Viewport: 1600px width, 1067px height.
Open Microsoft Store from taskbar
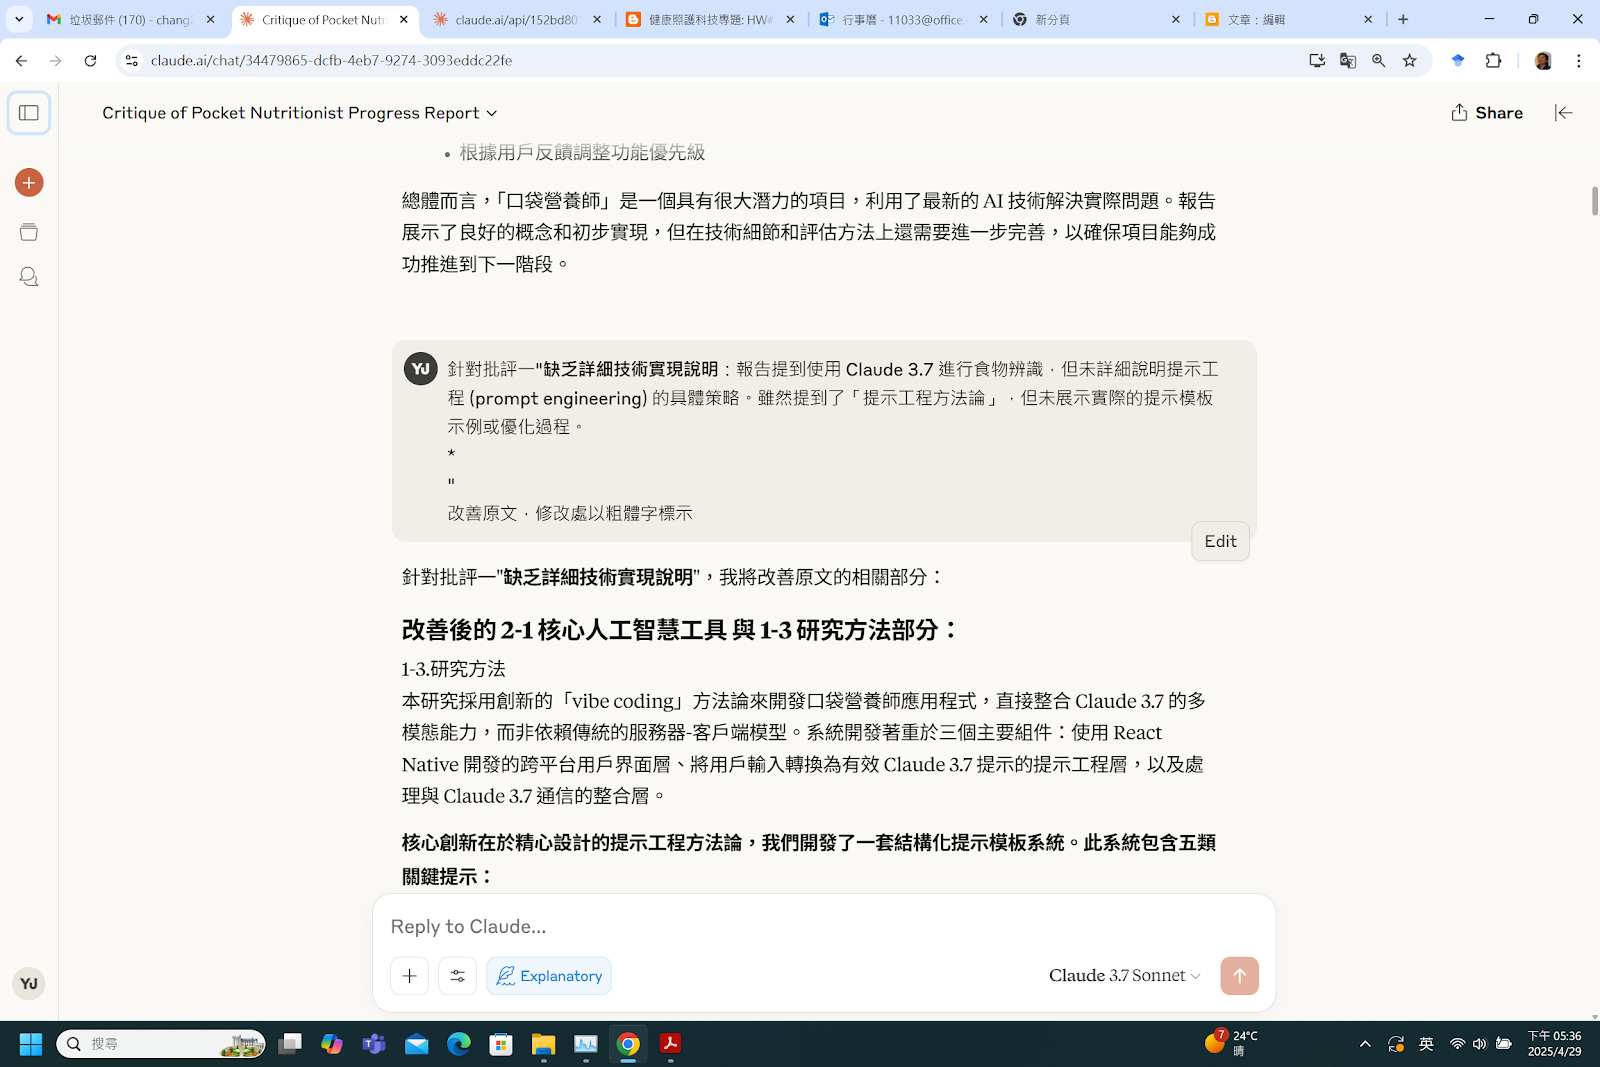(501, 1044)
